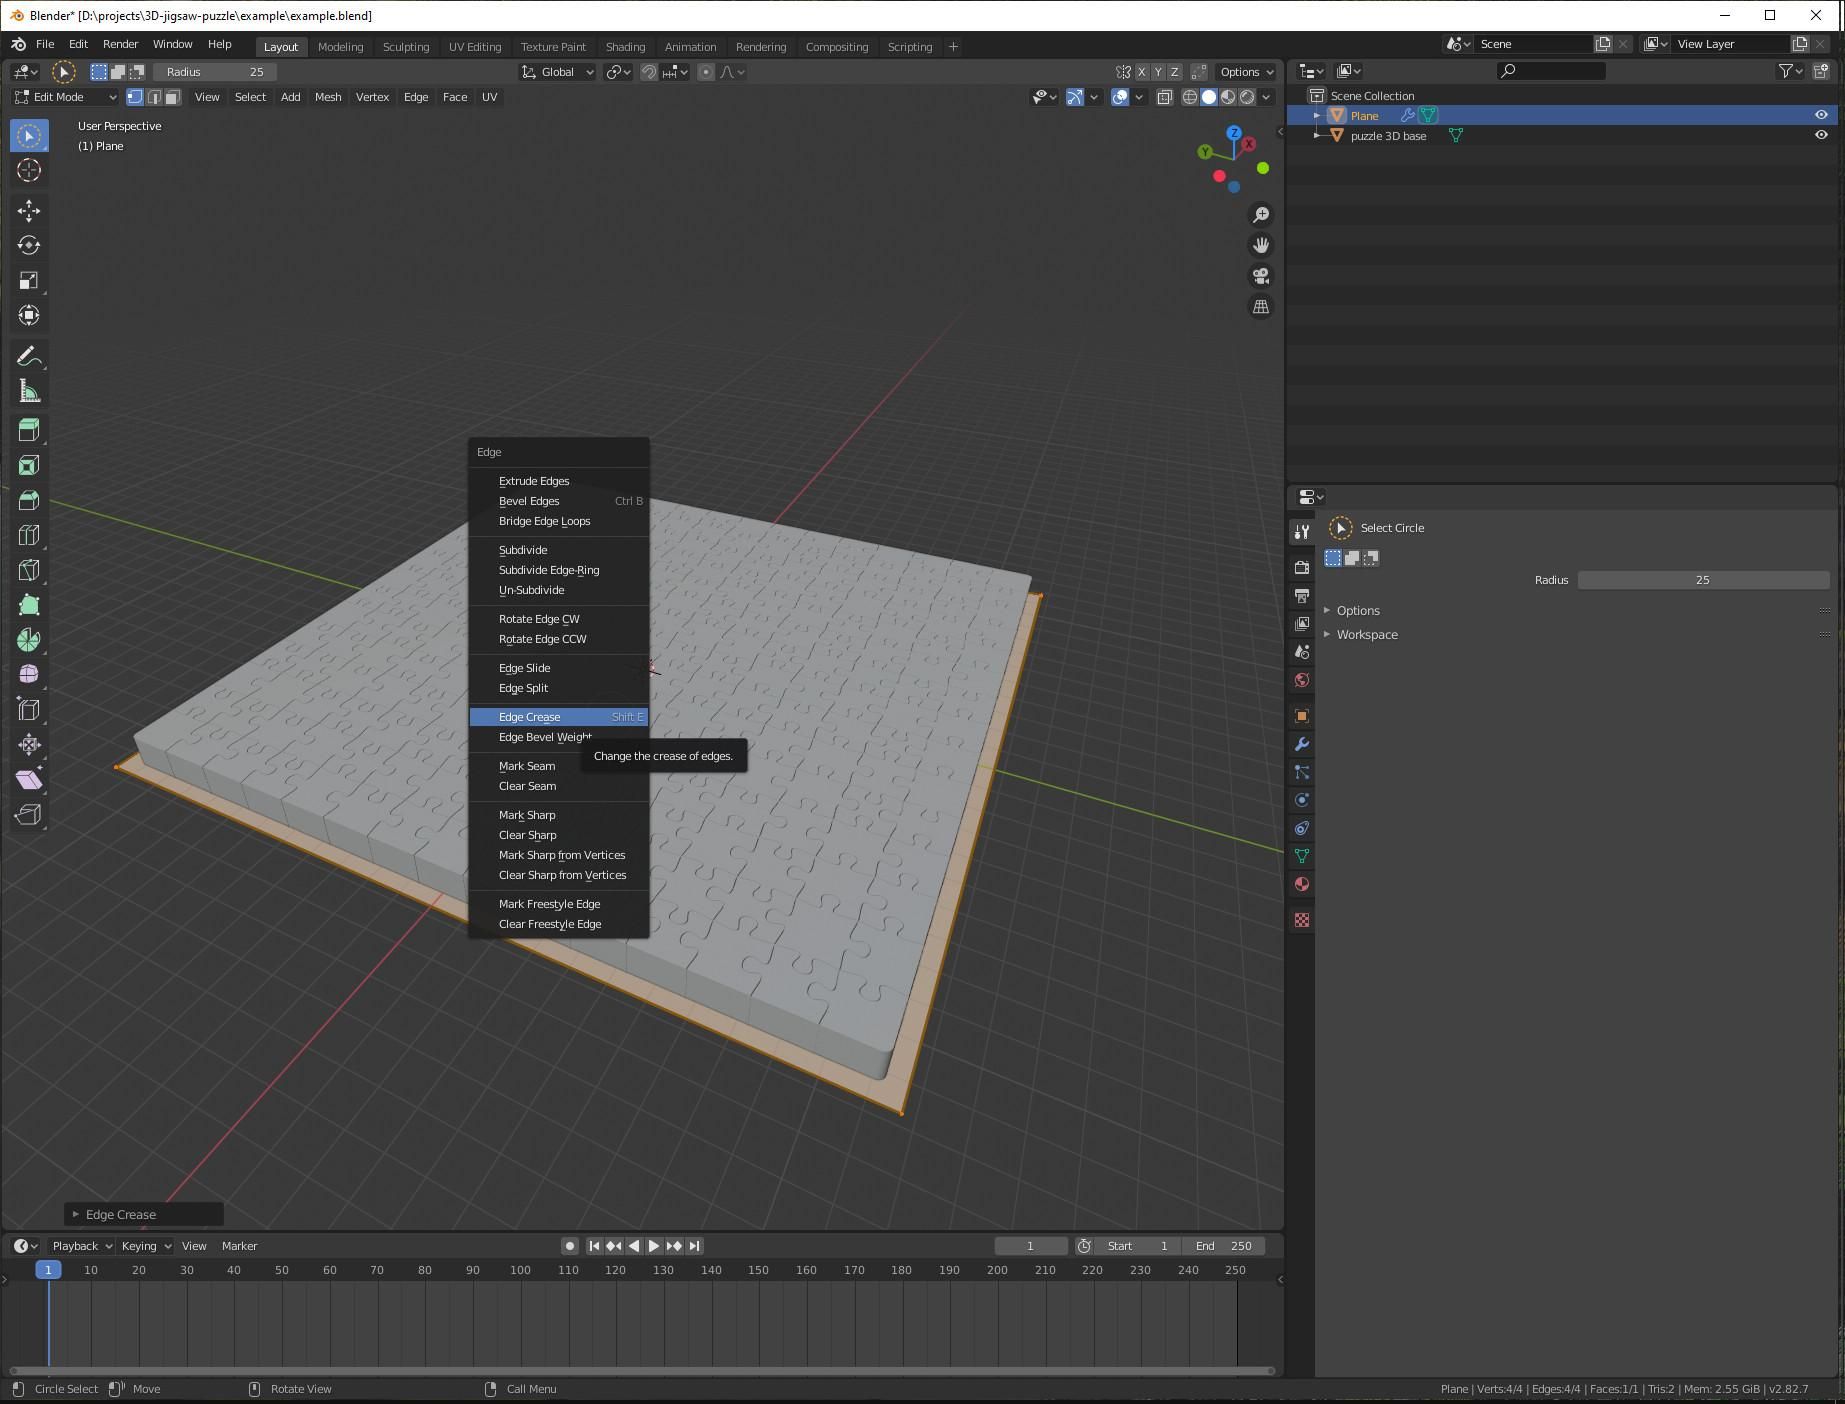The width and height of the screenshot is (1845, 1404).
Task: Choose Mark Seam from Edge menu
Action: click(527, 766)
